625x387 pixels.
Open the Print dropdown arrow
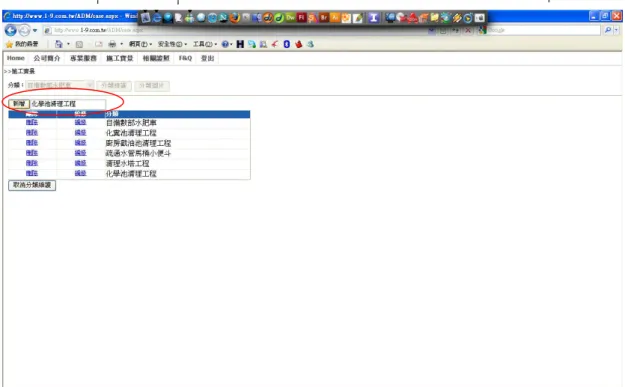coord(122,44)
